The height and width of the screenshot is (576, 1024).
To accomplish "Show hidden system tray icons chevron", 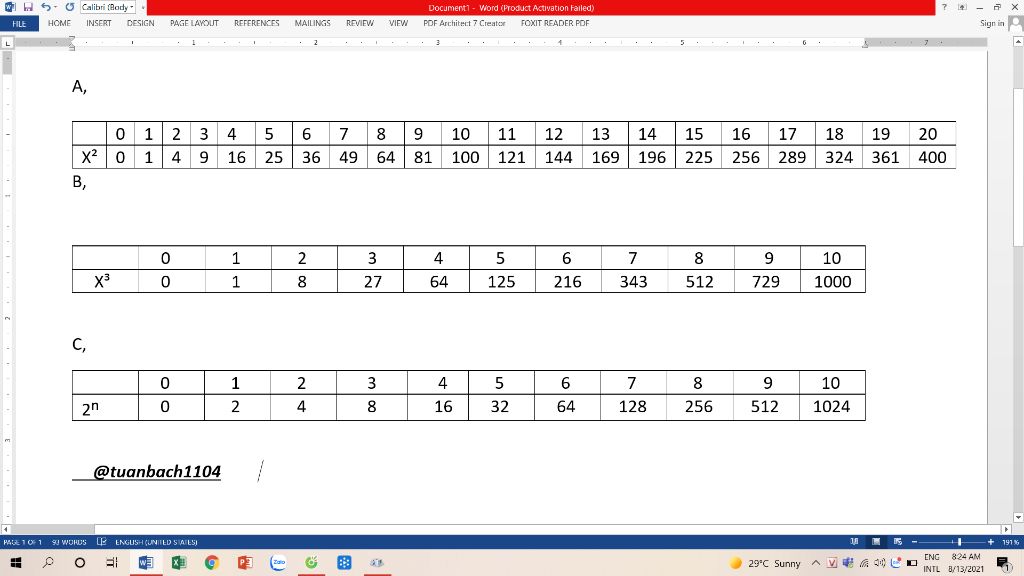I will tap(816, 563).
